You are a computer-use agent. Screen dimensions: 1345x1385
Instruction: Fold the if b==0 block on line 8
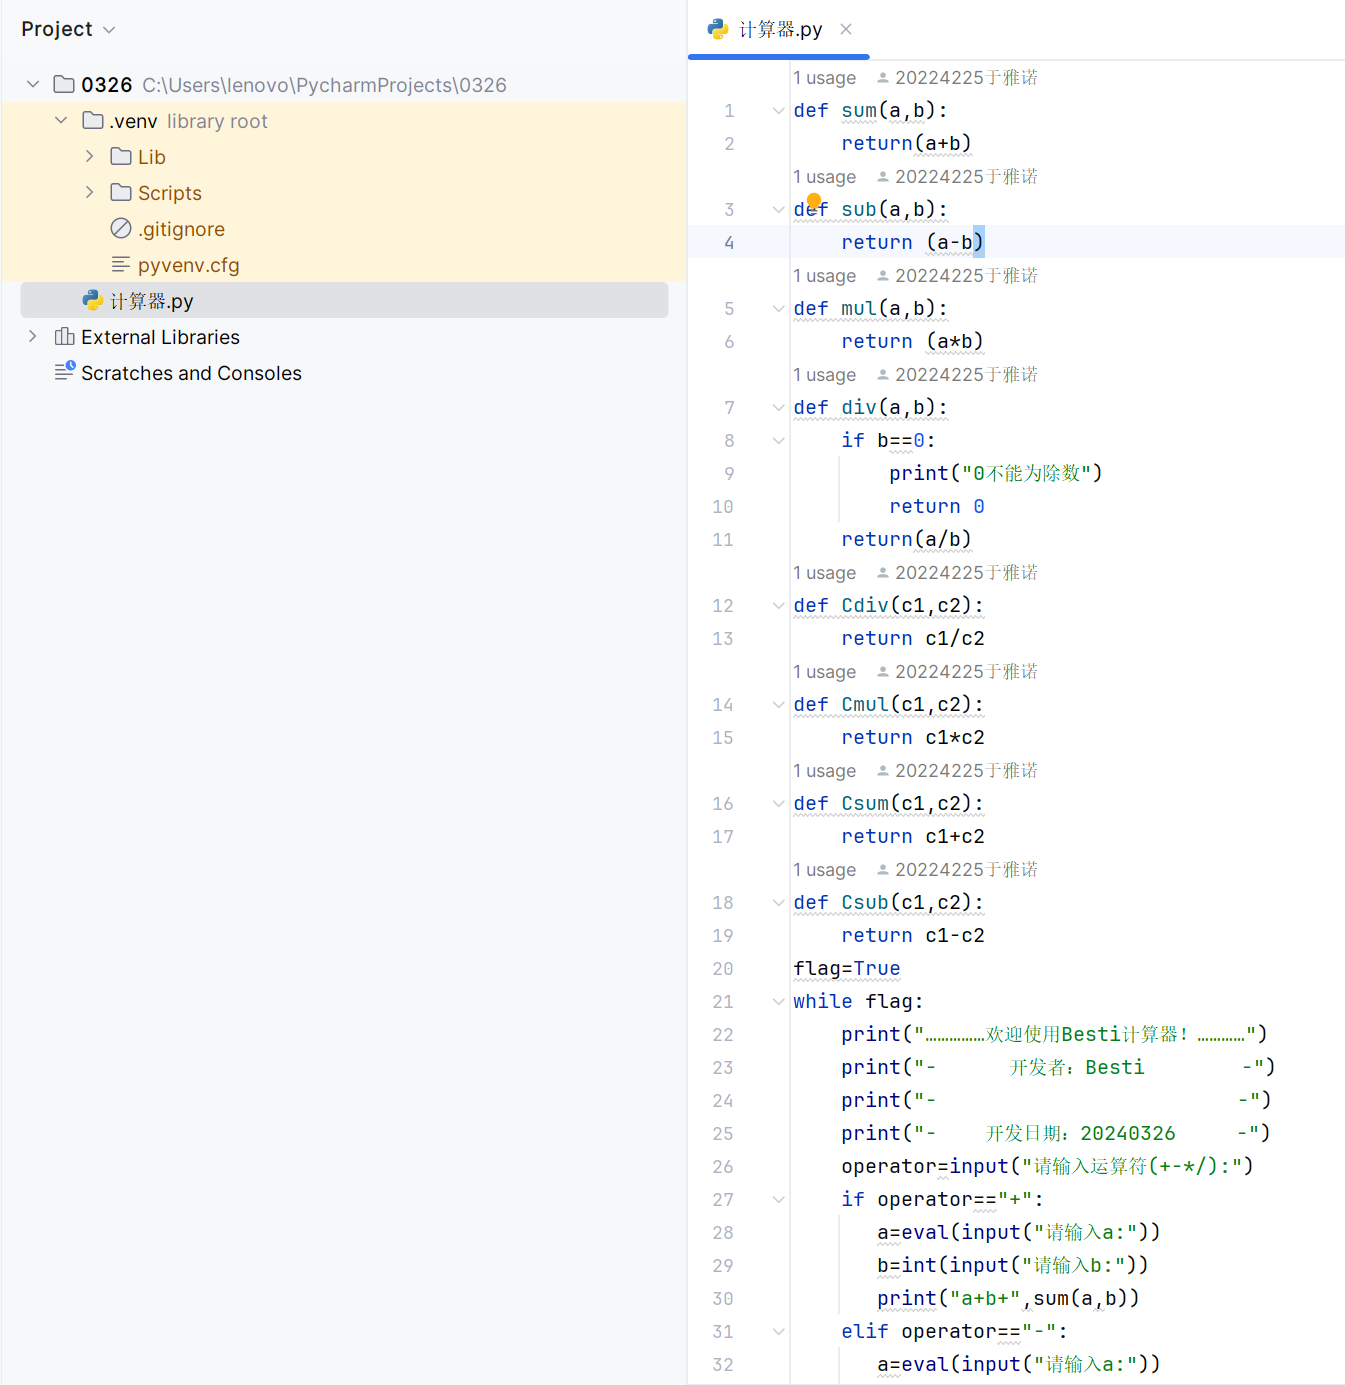point(778,441)
